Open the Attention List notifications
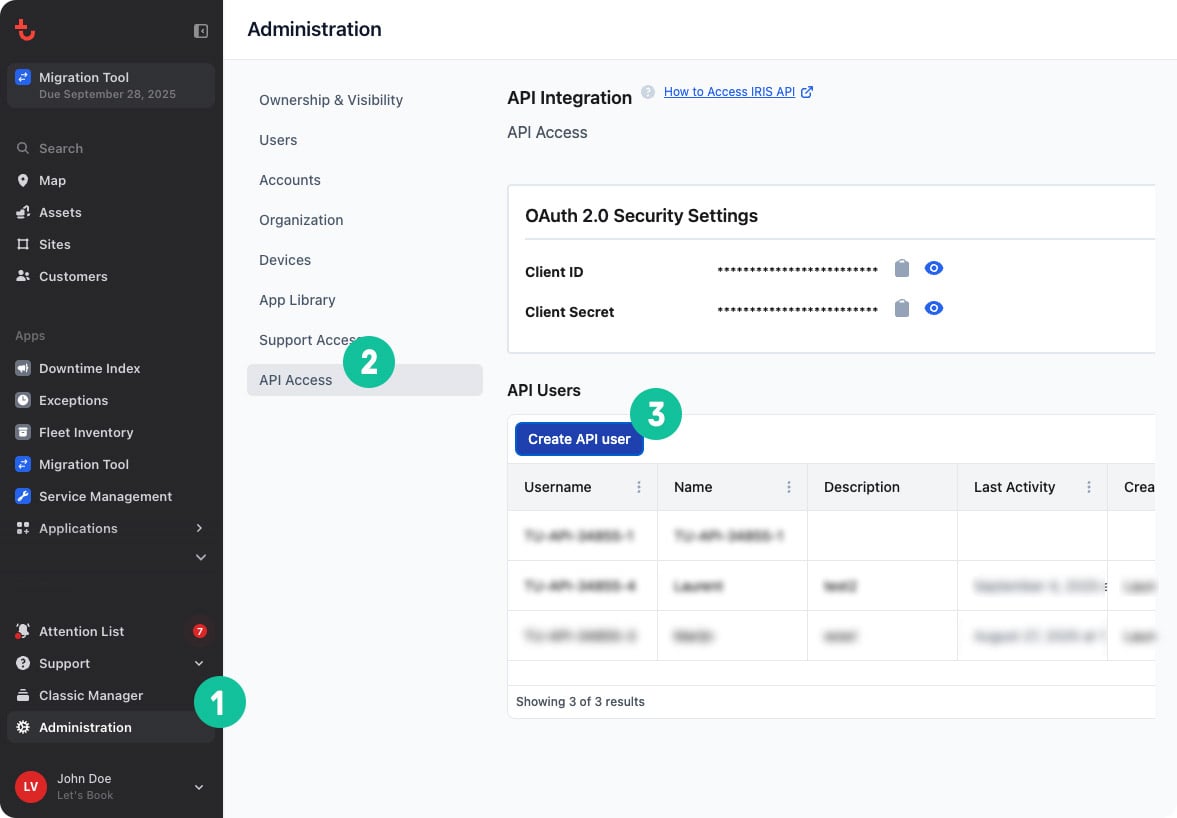Viewport: 1177px width, 818px height. (x=81, y=631)
